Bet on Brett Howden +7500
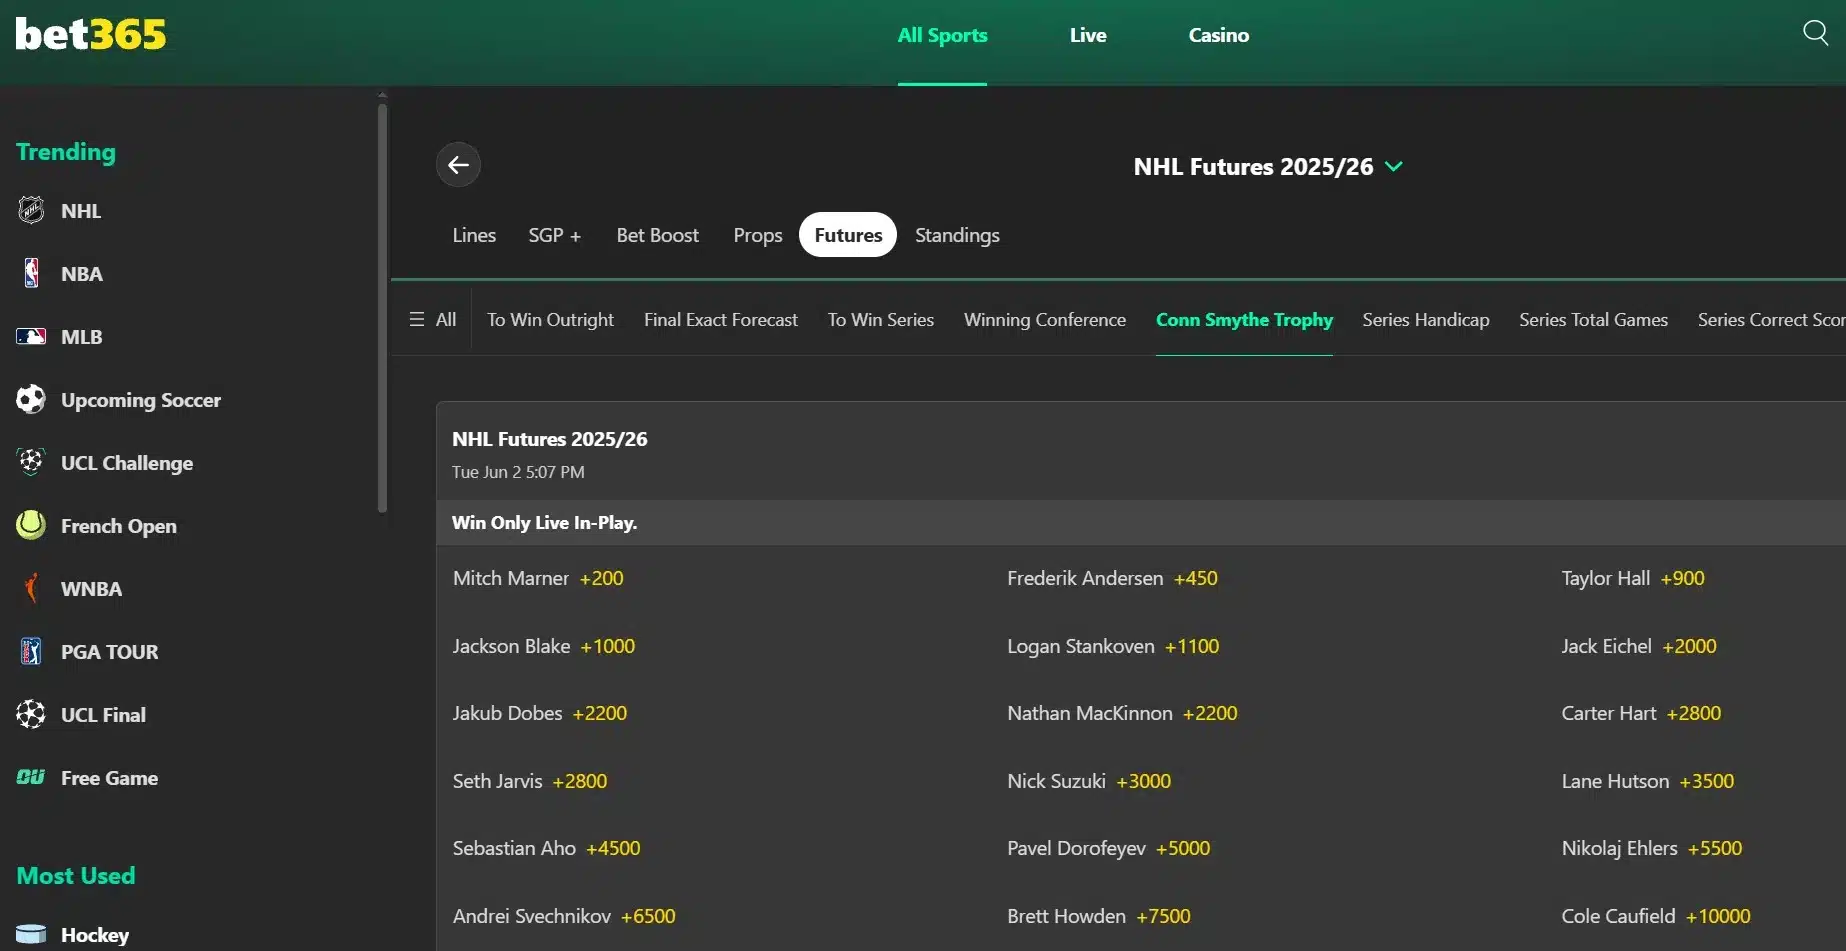 [x=1099, y=916]
